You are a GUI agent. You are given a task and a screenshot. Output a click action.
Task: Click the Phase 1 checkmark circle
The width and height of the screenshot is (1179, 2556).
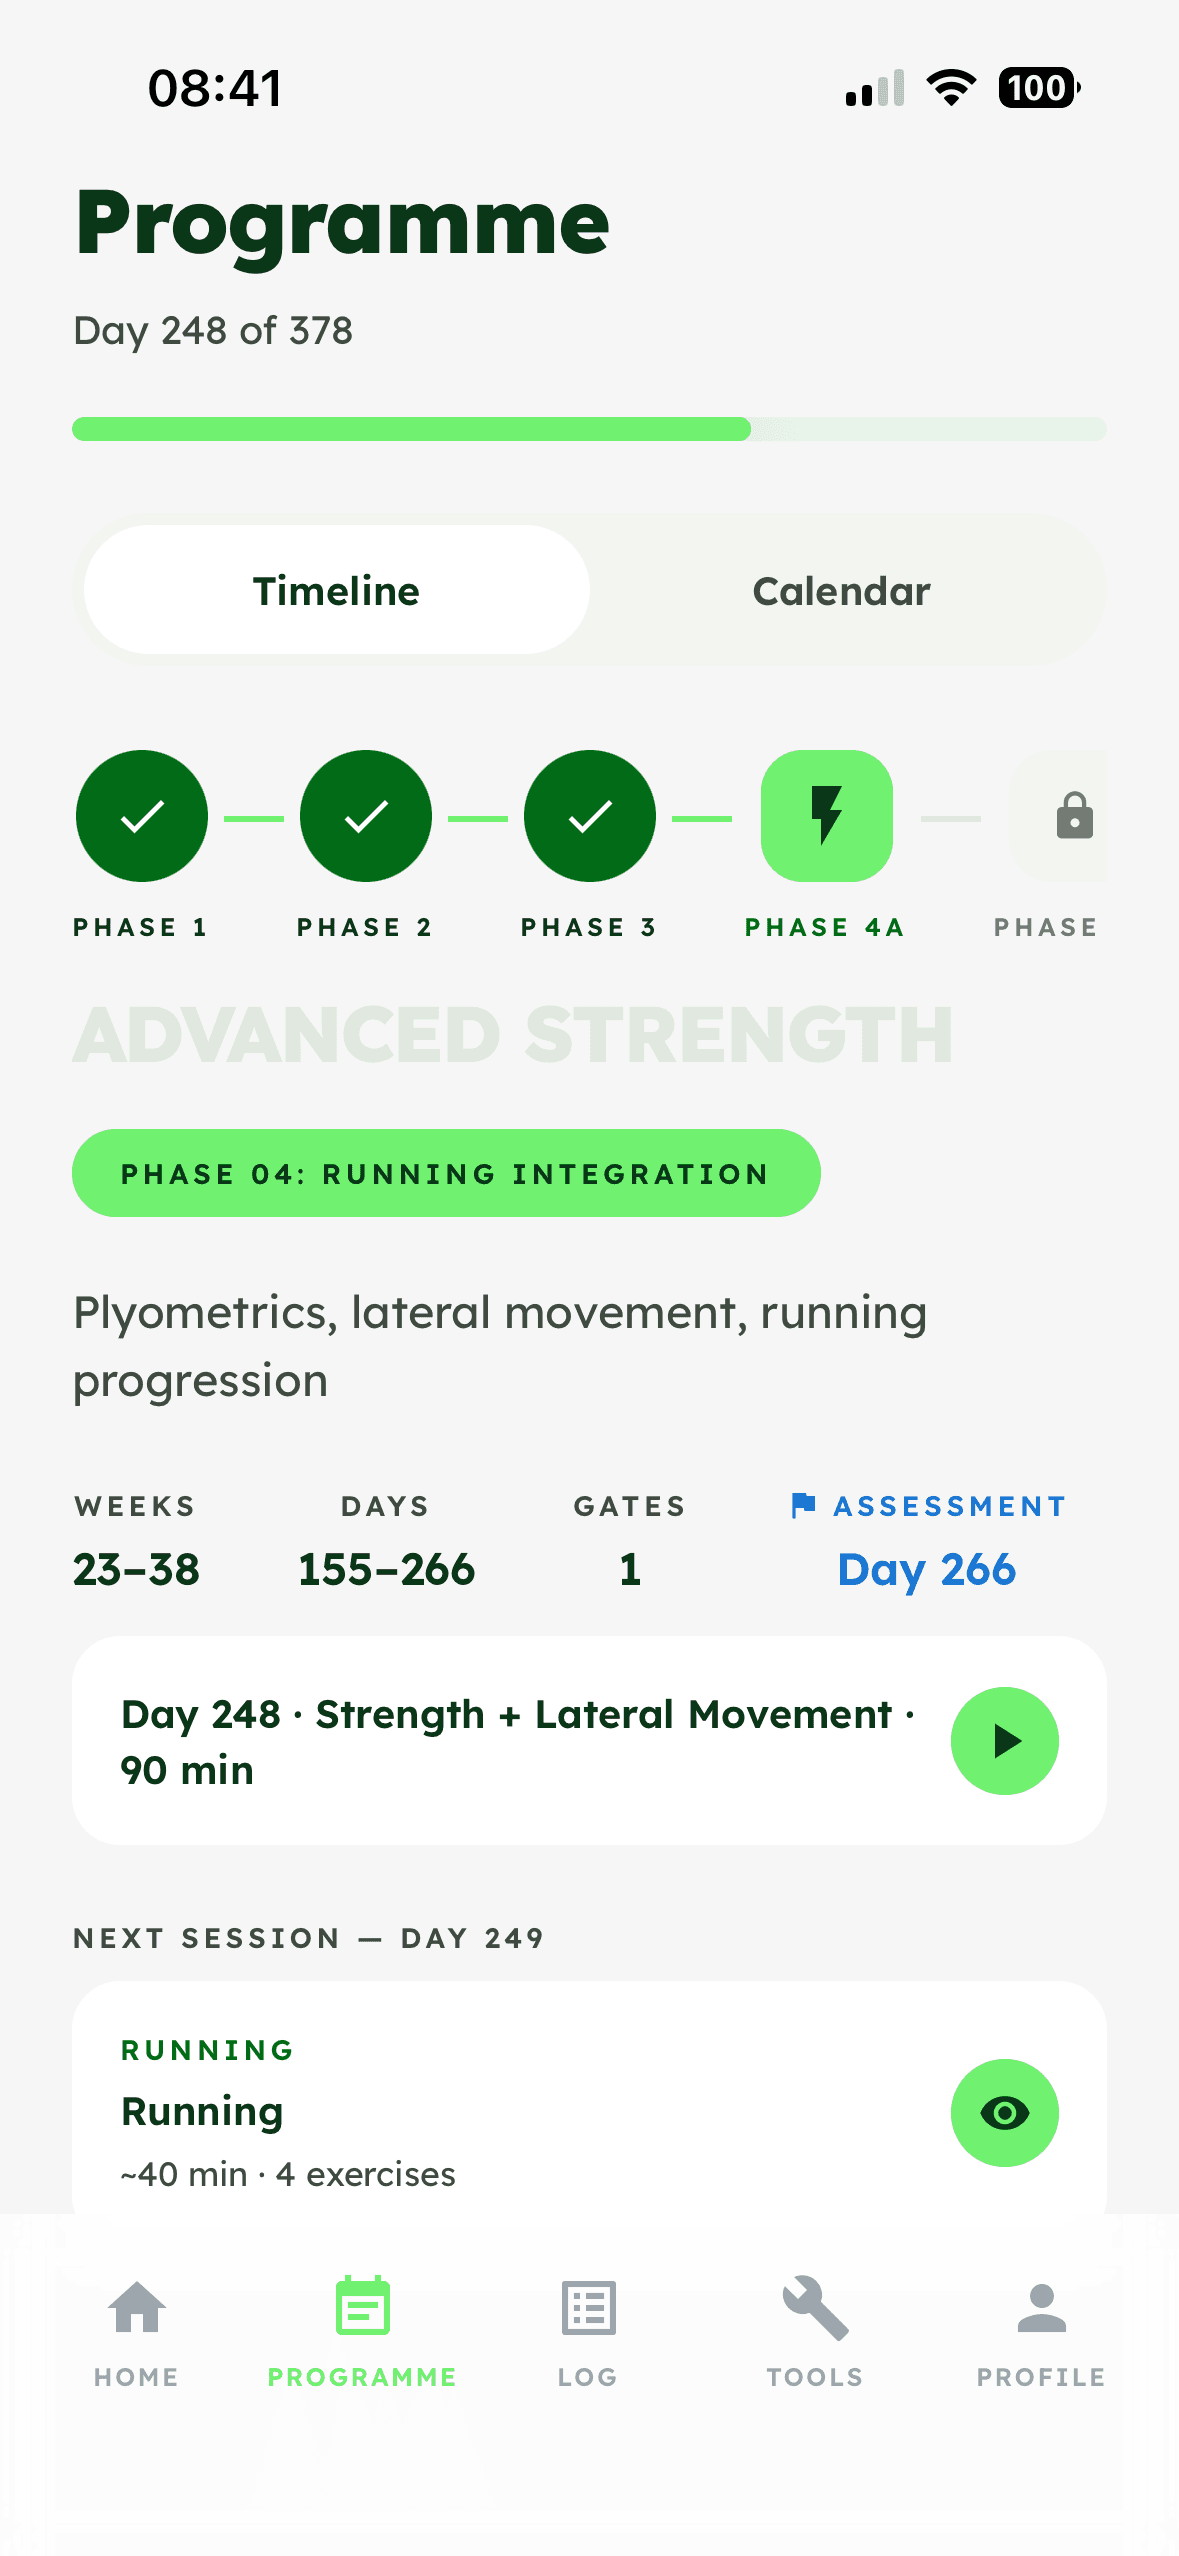tap(140, 816)
